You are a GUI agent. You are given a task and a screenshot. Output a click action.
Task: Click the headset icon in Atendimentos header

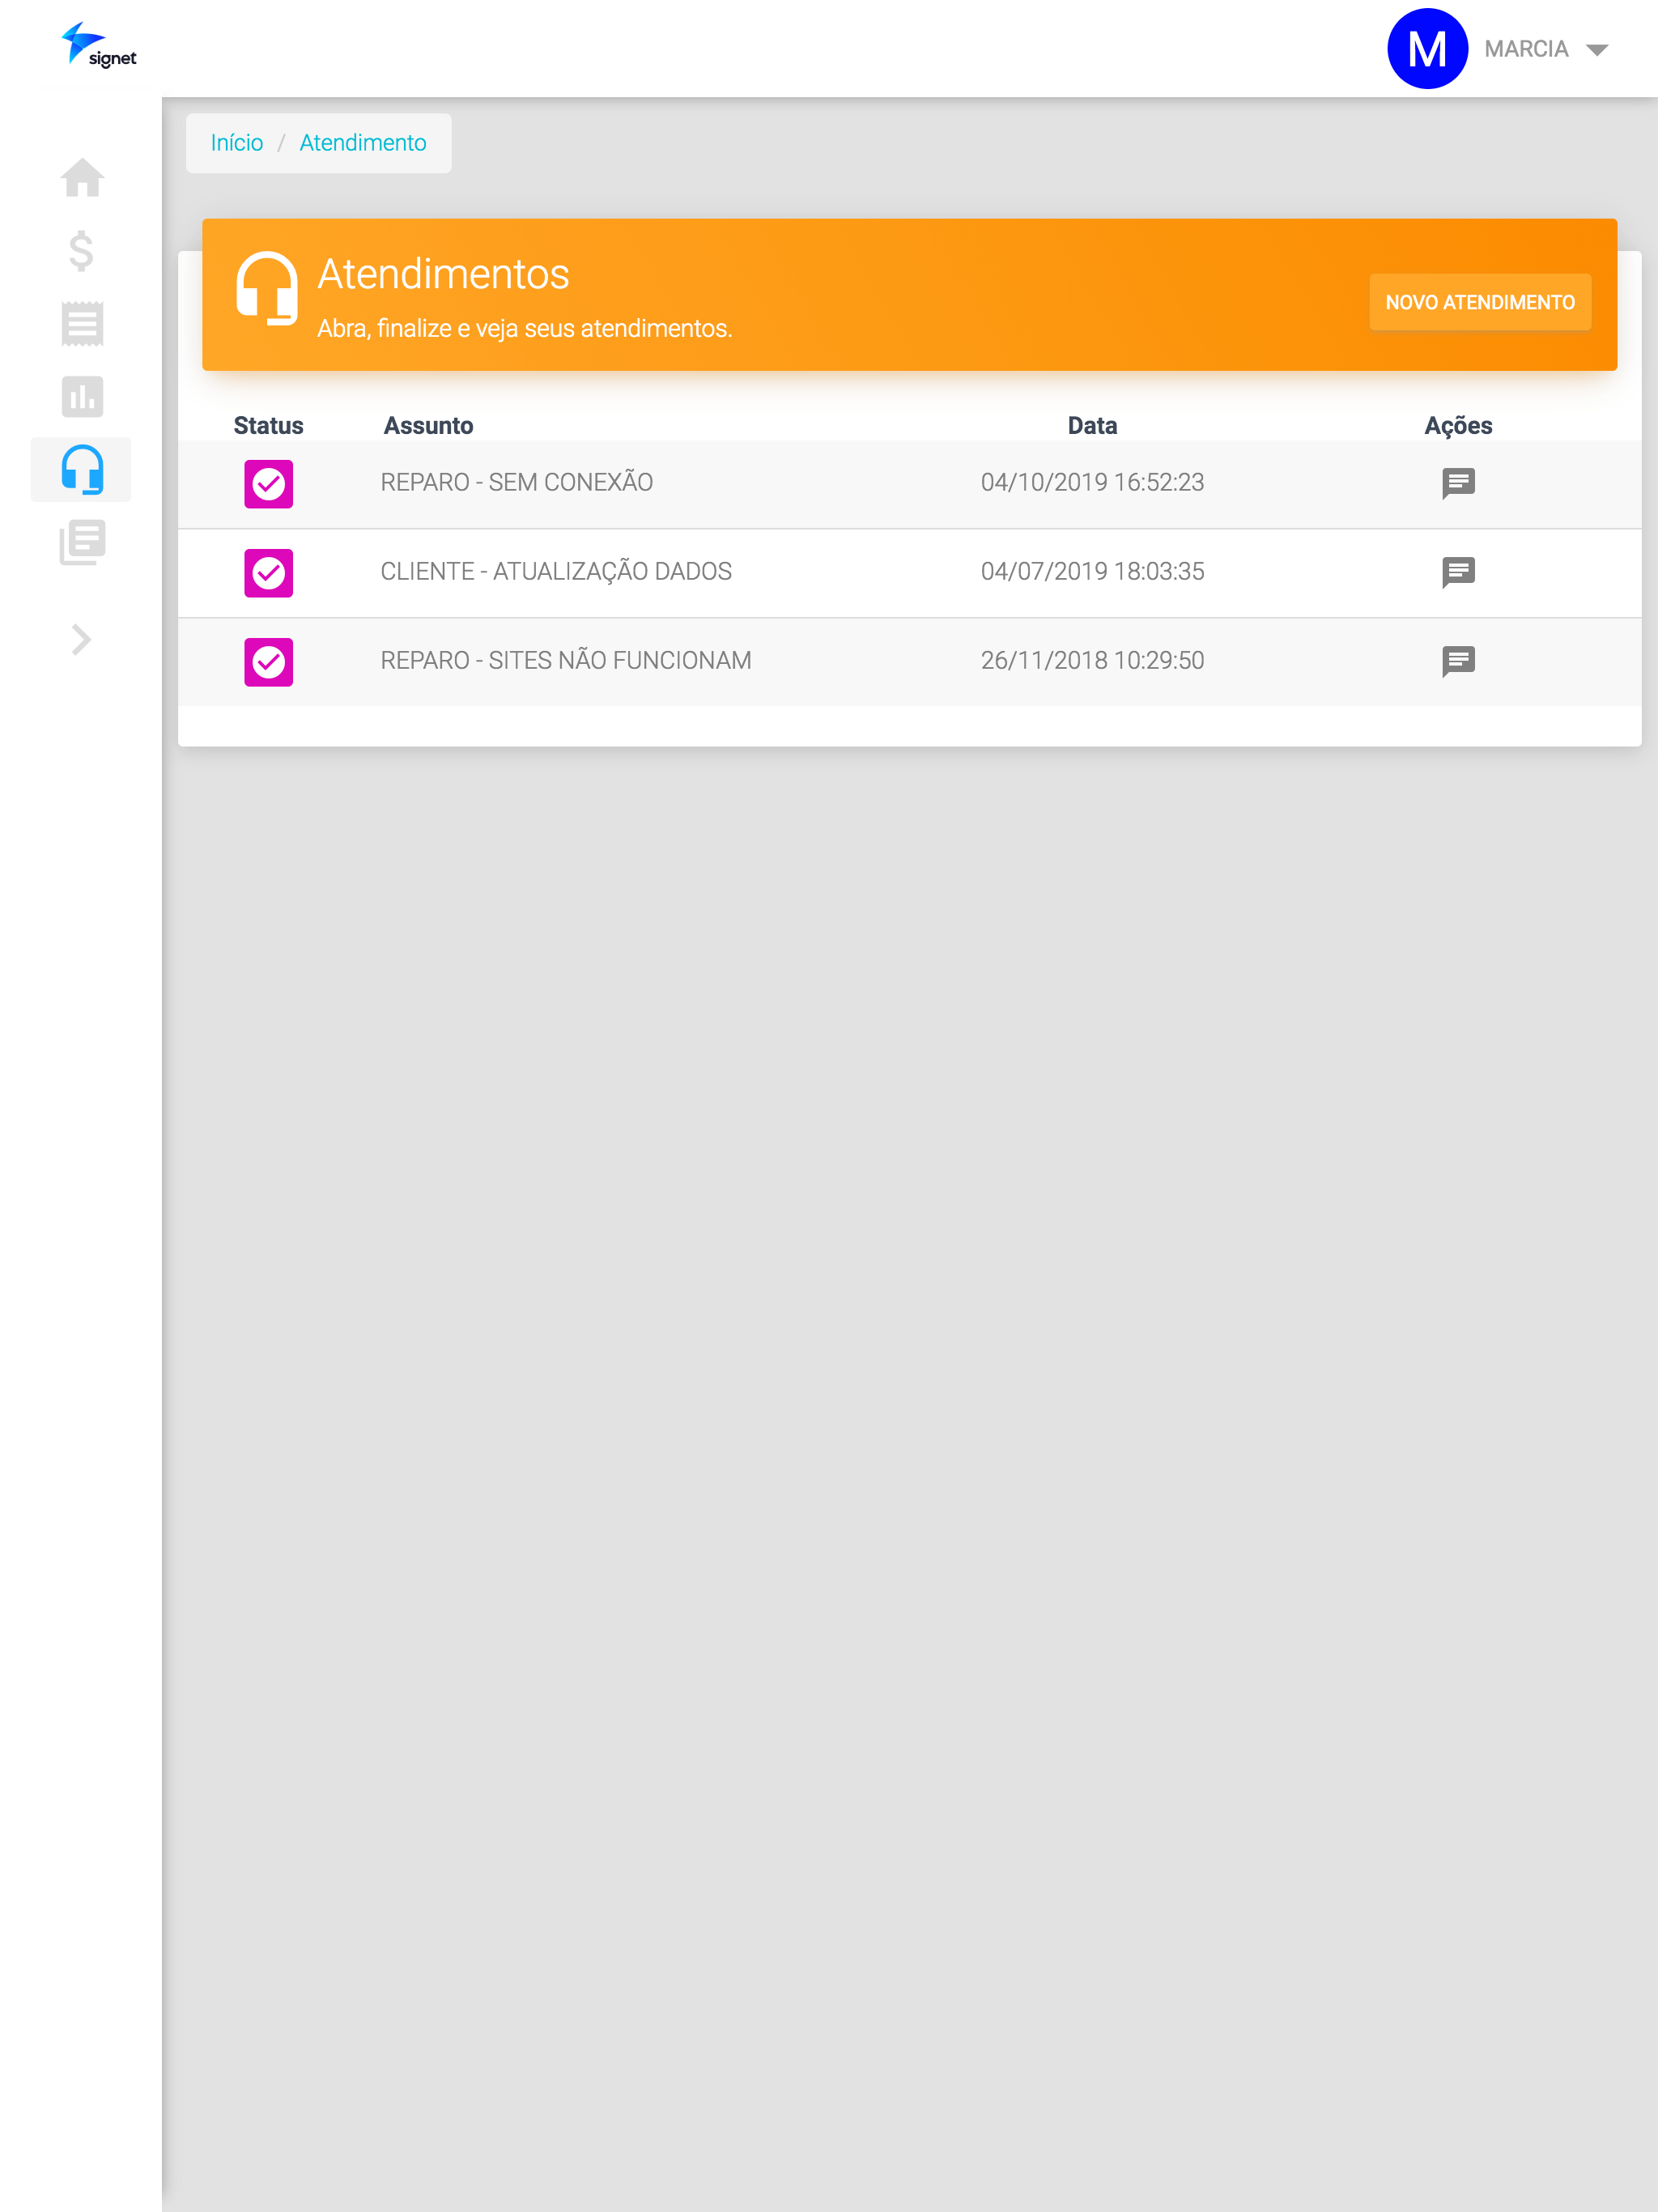pos(267,288)
